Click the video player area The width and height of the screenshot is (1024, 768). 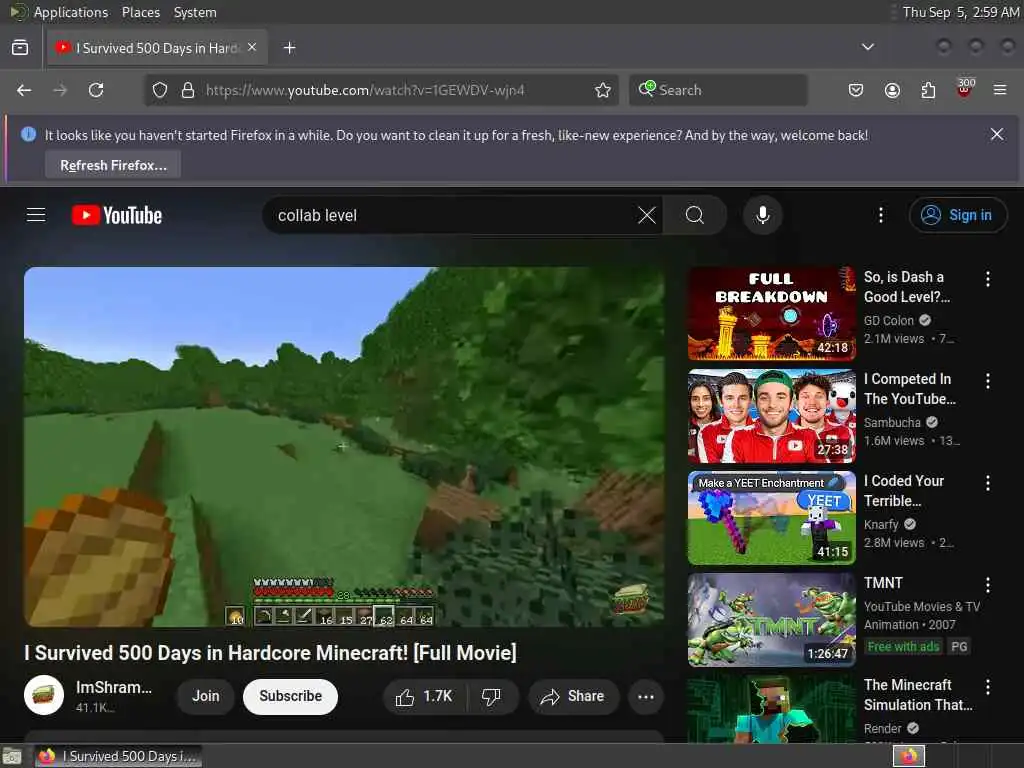pyautogui.click(x=344, y=447)
